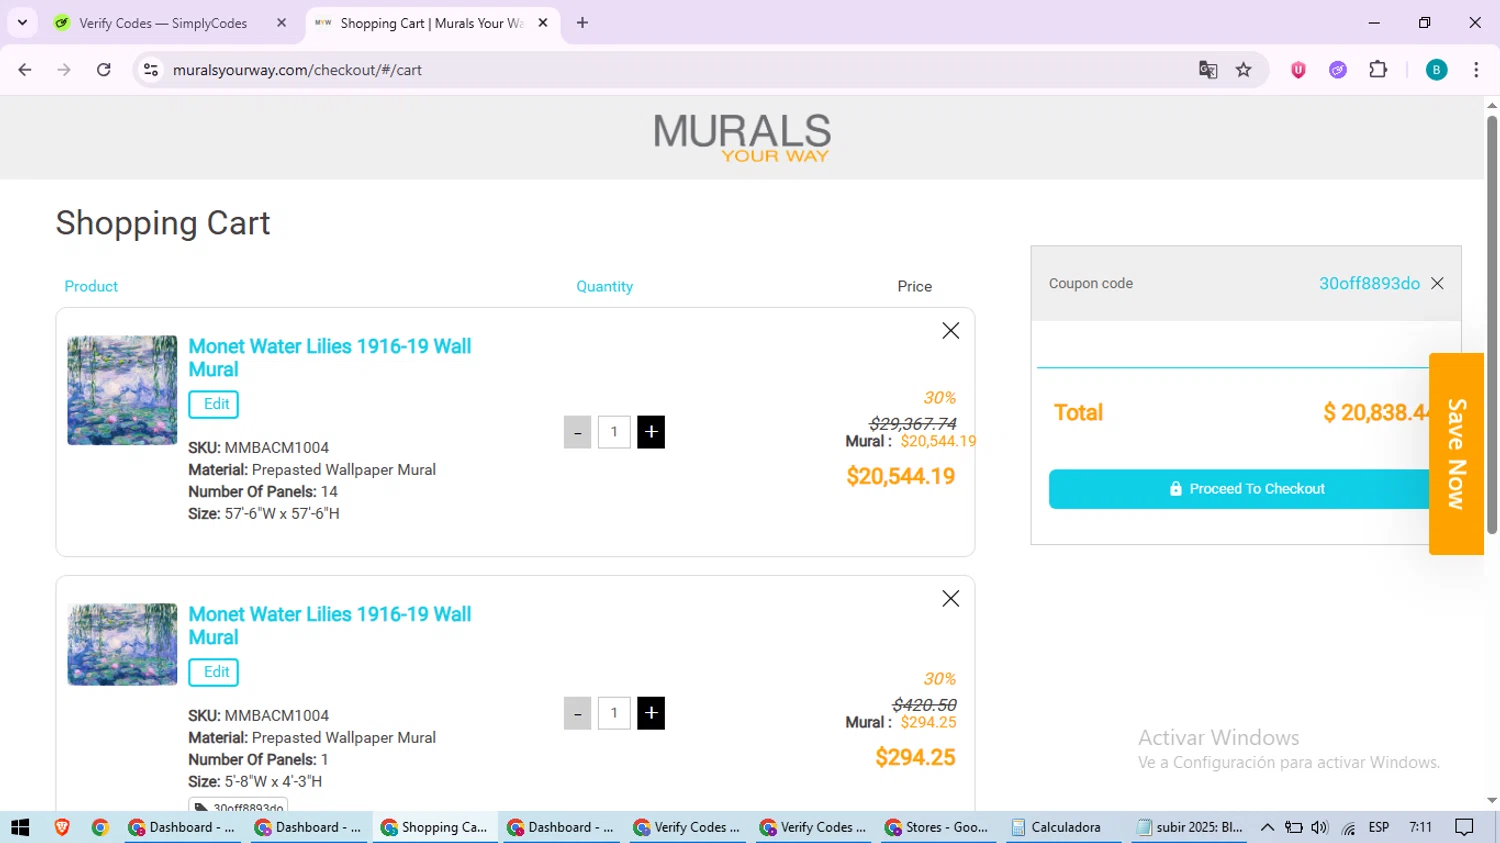Open the battery tray icon
This screenshot has width=1500, height=843.
pyautogui.click(x=1294, y=827)
